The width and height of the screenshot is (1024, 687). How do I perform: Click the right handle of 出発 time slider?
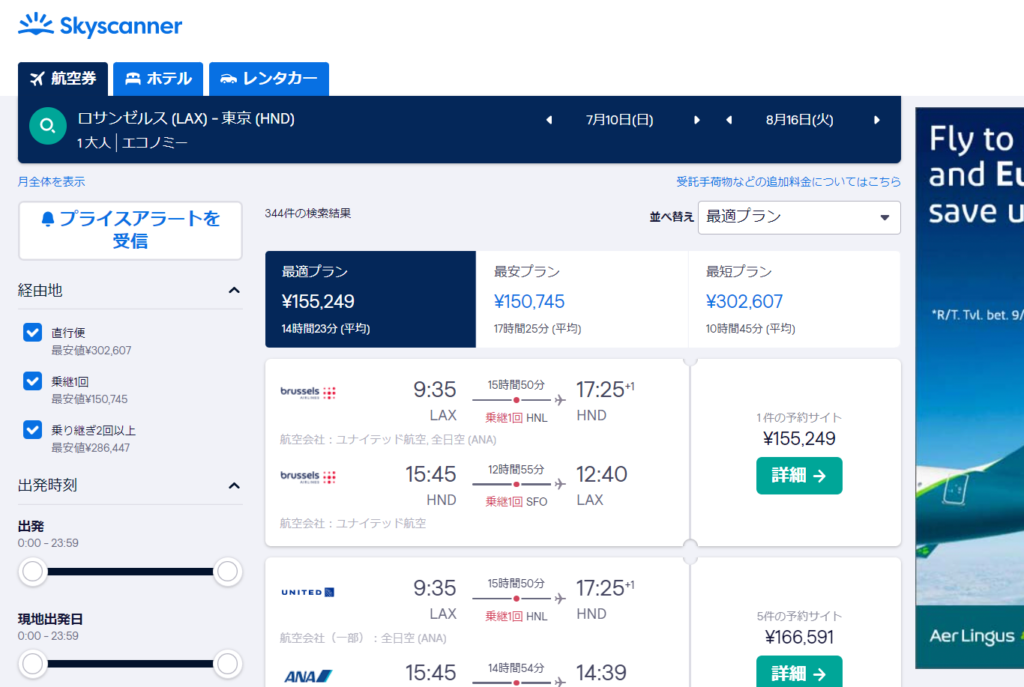pos(227,571)
